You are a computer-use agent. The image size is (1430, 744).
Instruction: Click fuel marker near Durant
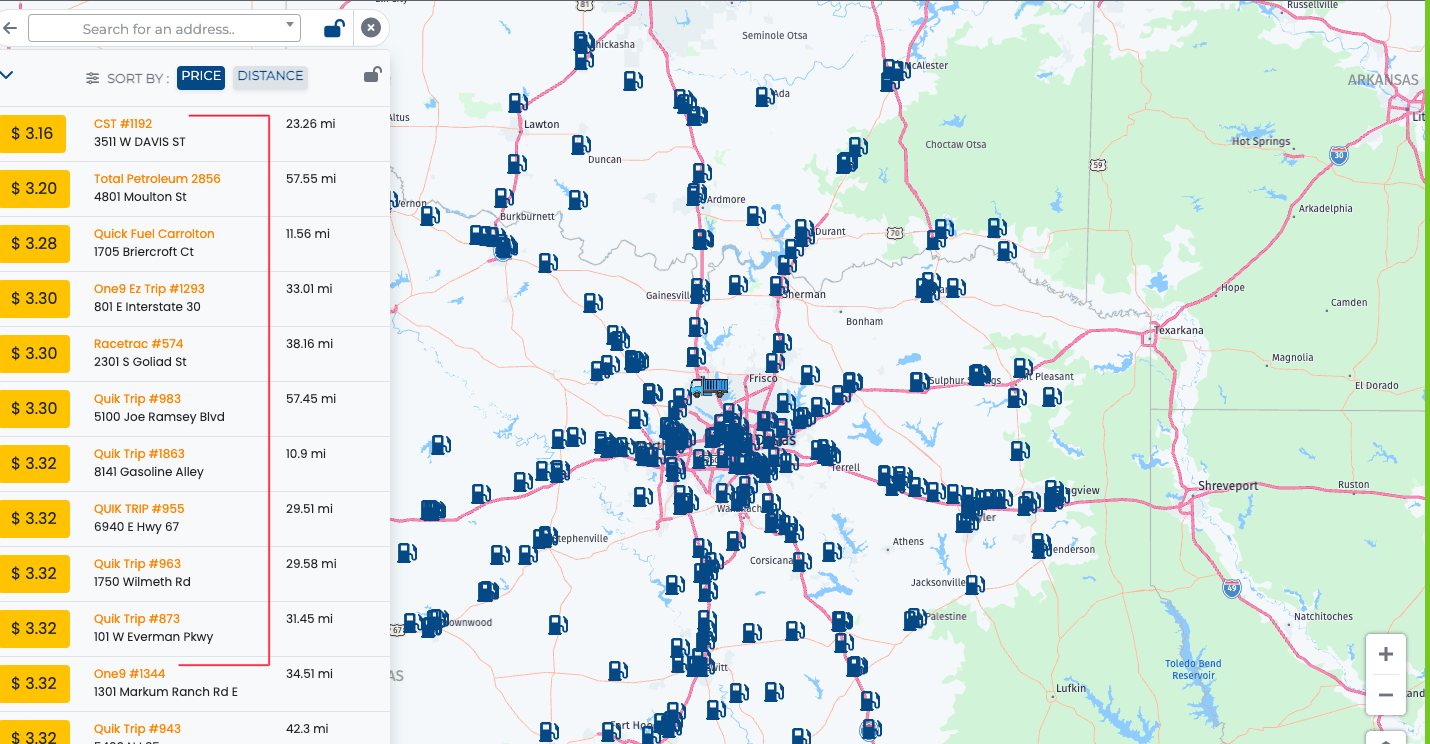803,230
